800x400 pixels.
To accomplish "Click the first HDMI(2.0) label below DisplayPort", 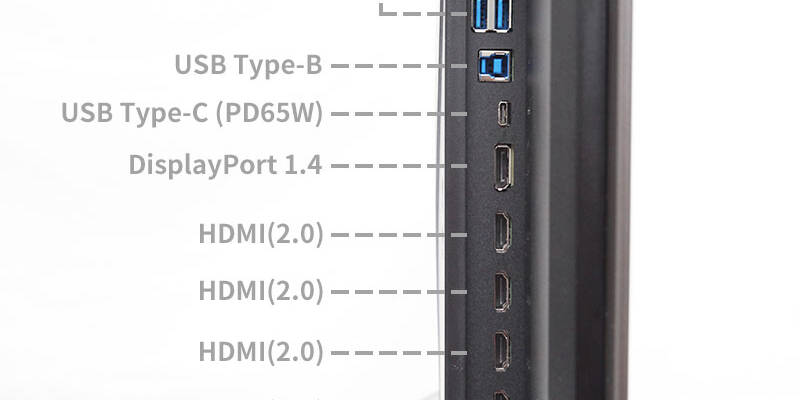I will tap(261, 234).
